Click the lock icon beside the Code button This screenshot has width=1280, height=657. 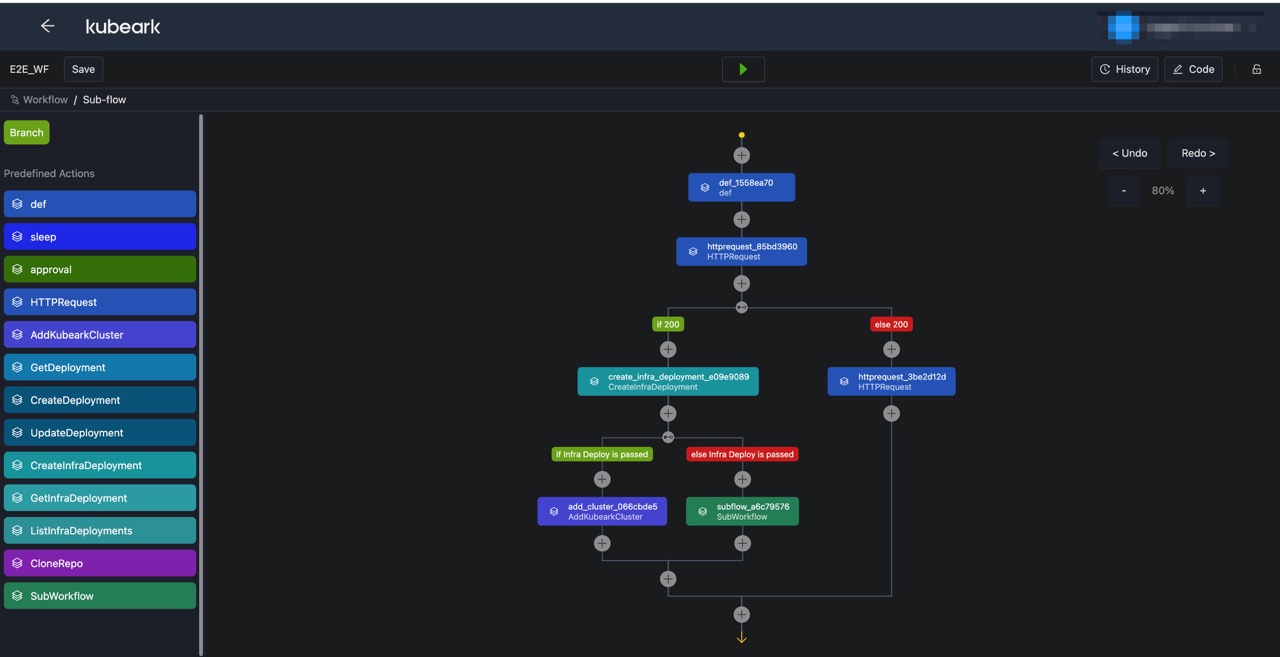click(x=1257, y=69)
